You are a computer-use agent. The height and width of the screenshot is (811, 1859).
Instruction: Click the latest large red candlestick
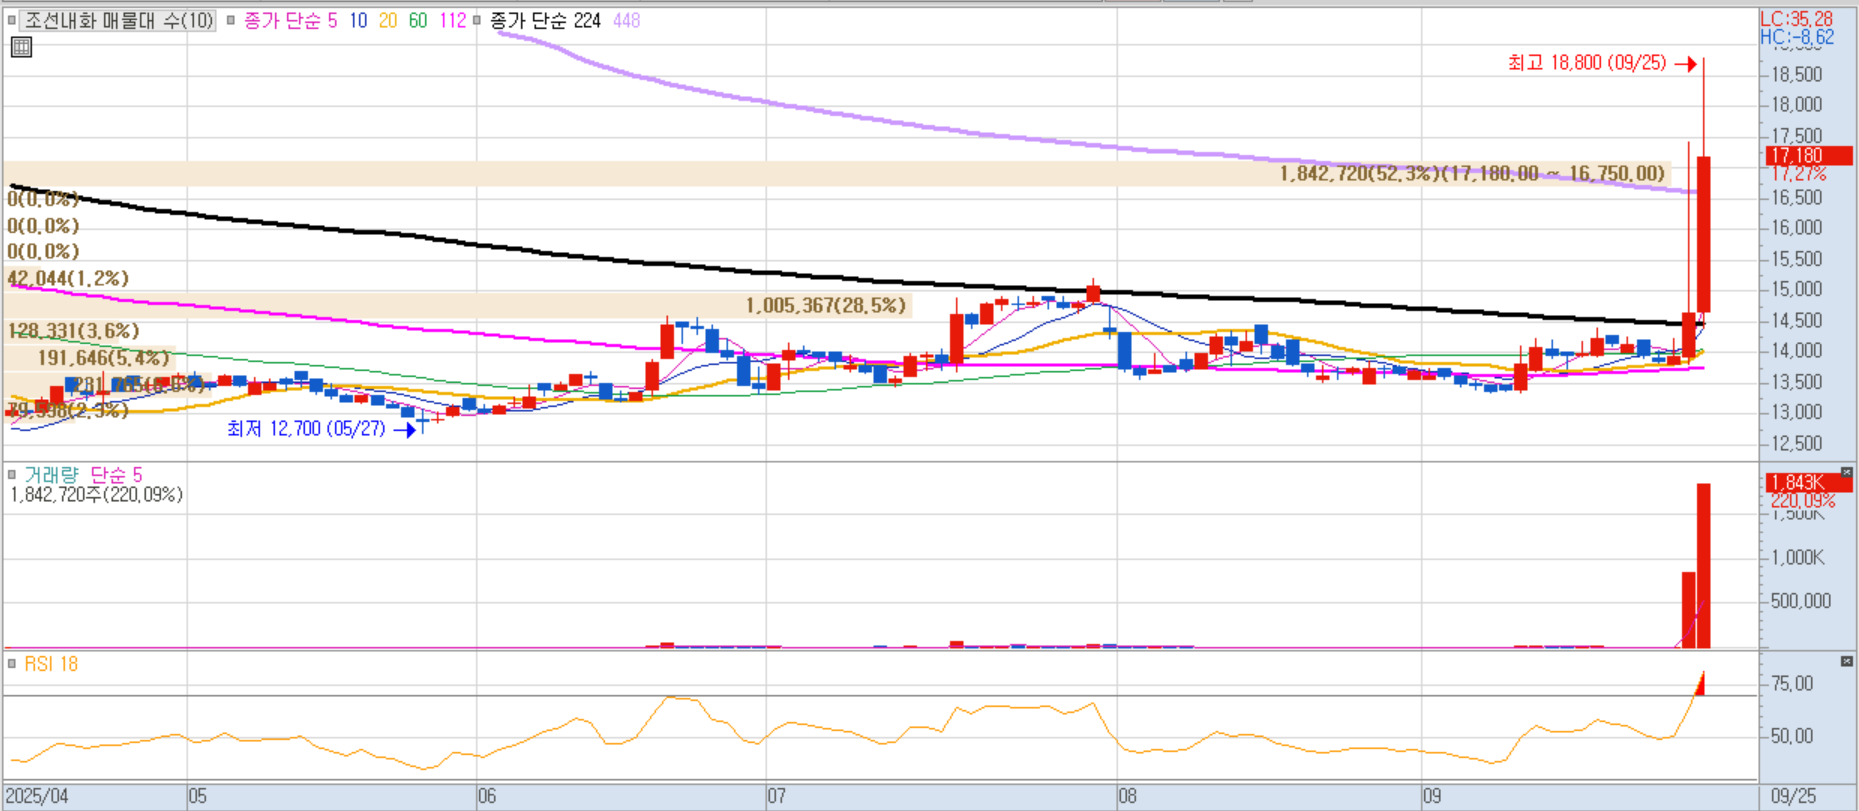click(x=1703, y=234)
